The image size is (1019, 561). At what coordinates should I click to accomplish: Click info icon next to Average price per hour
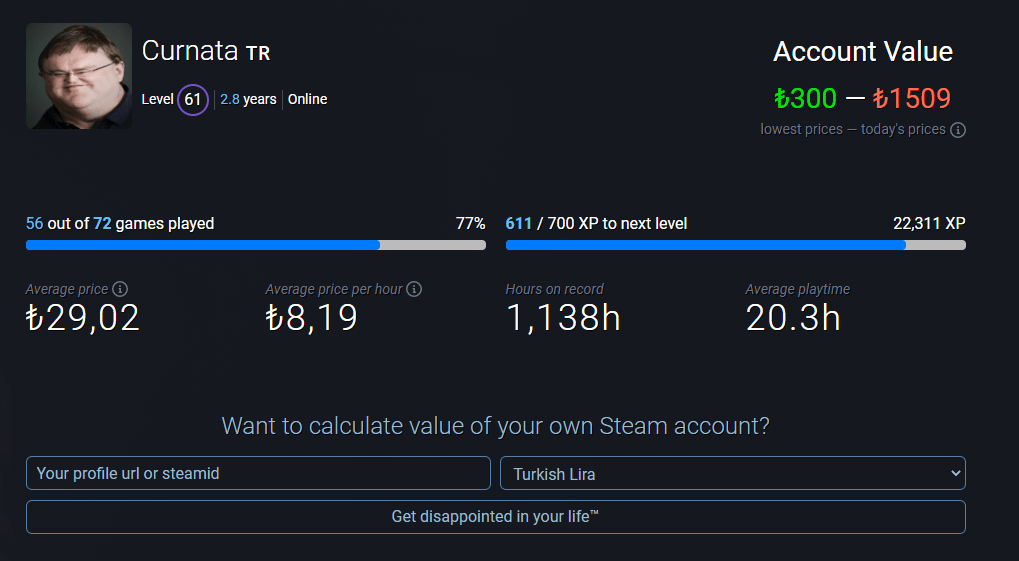coord(414,289)
